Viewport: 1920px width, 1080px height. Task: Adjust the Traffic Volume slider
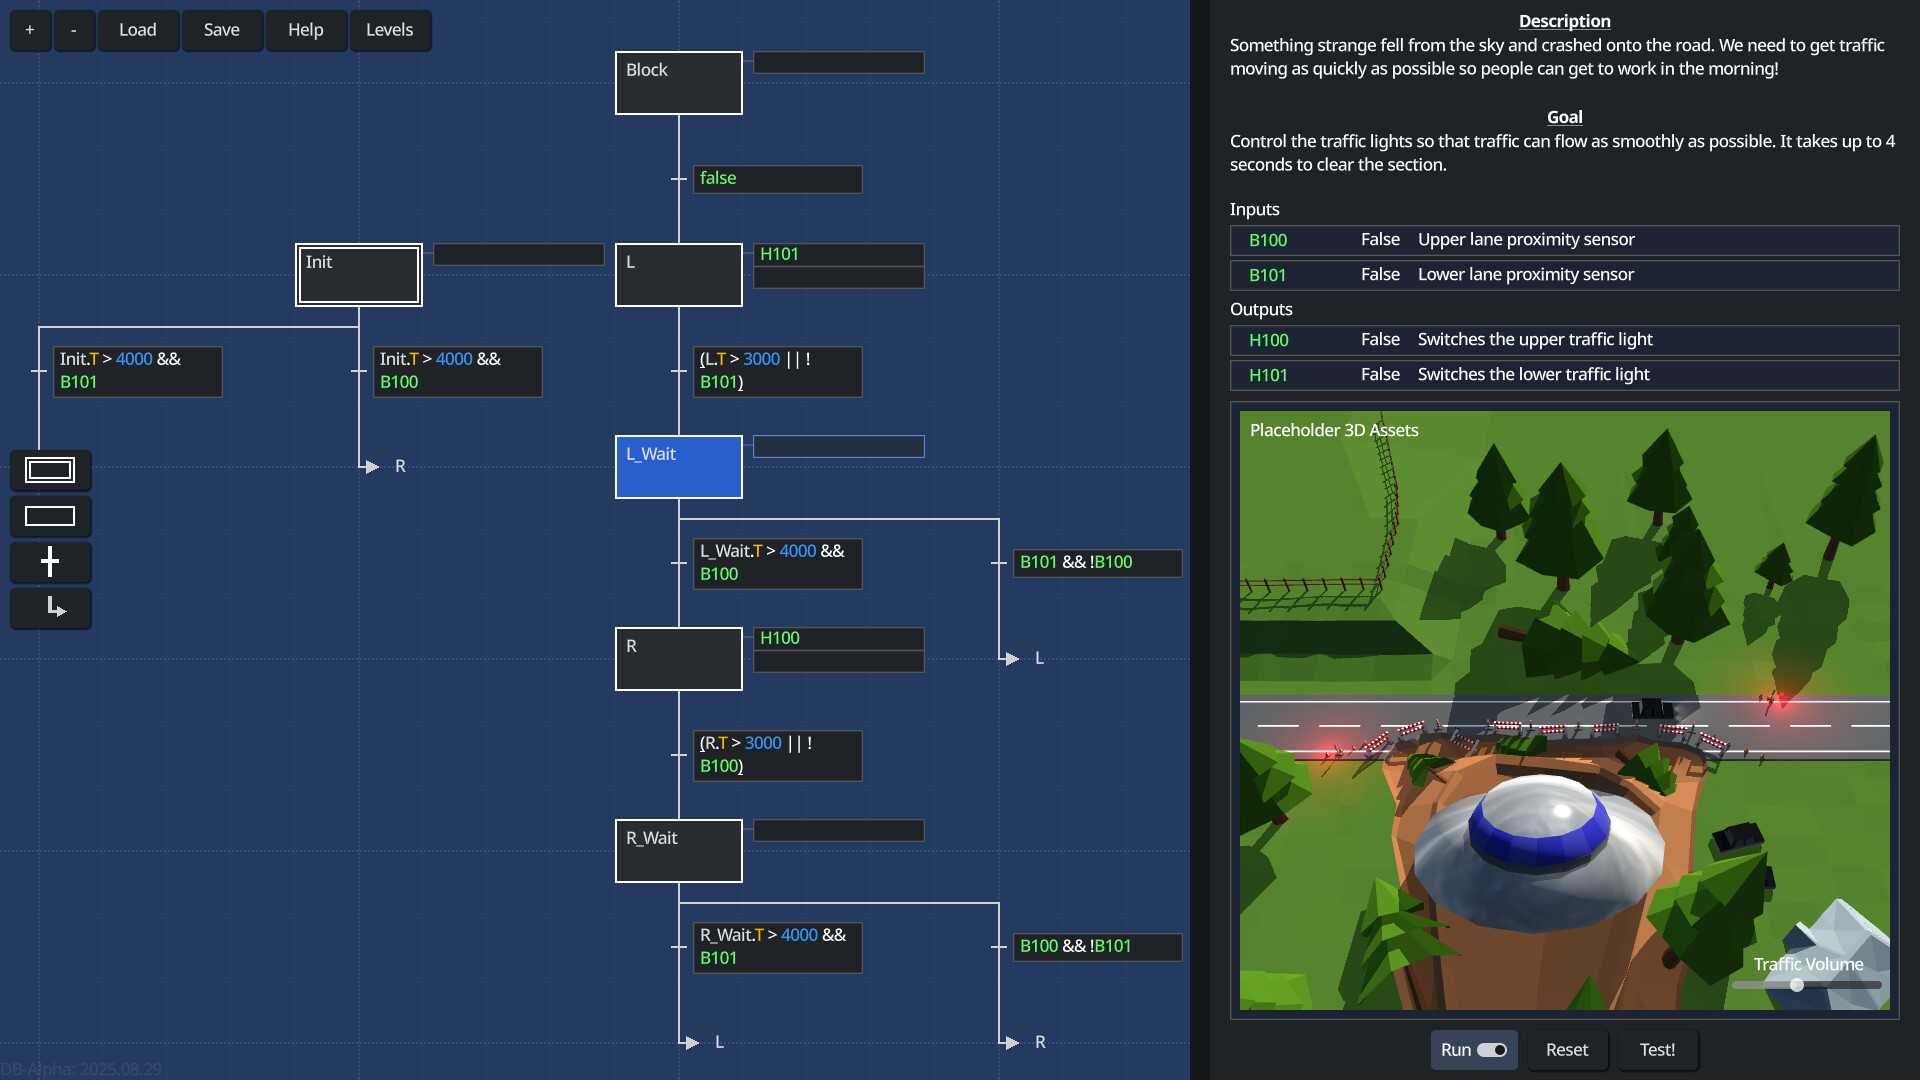1796,985
